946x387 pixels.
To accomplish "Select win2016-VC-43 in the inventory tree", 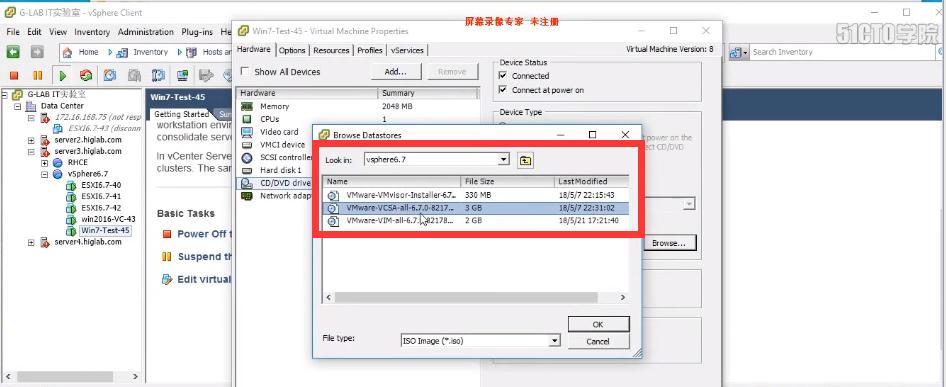I will [x=108, y=219].
